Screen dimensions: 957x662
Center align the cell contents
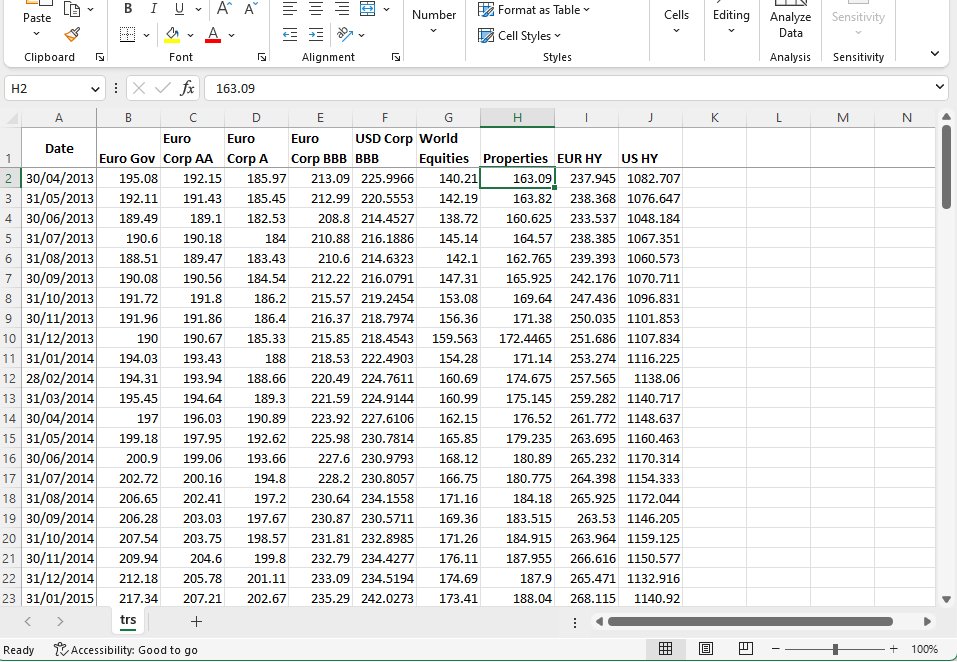(x=314, y=8)
